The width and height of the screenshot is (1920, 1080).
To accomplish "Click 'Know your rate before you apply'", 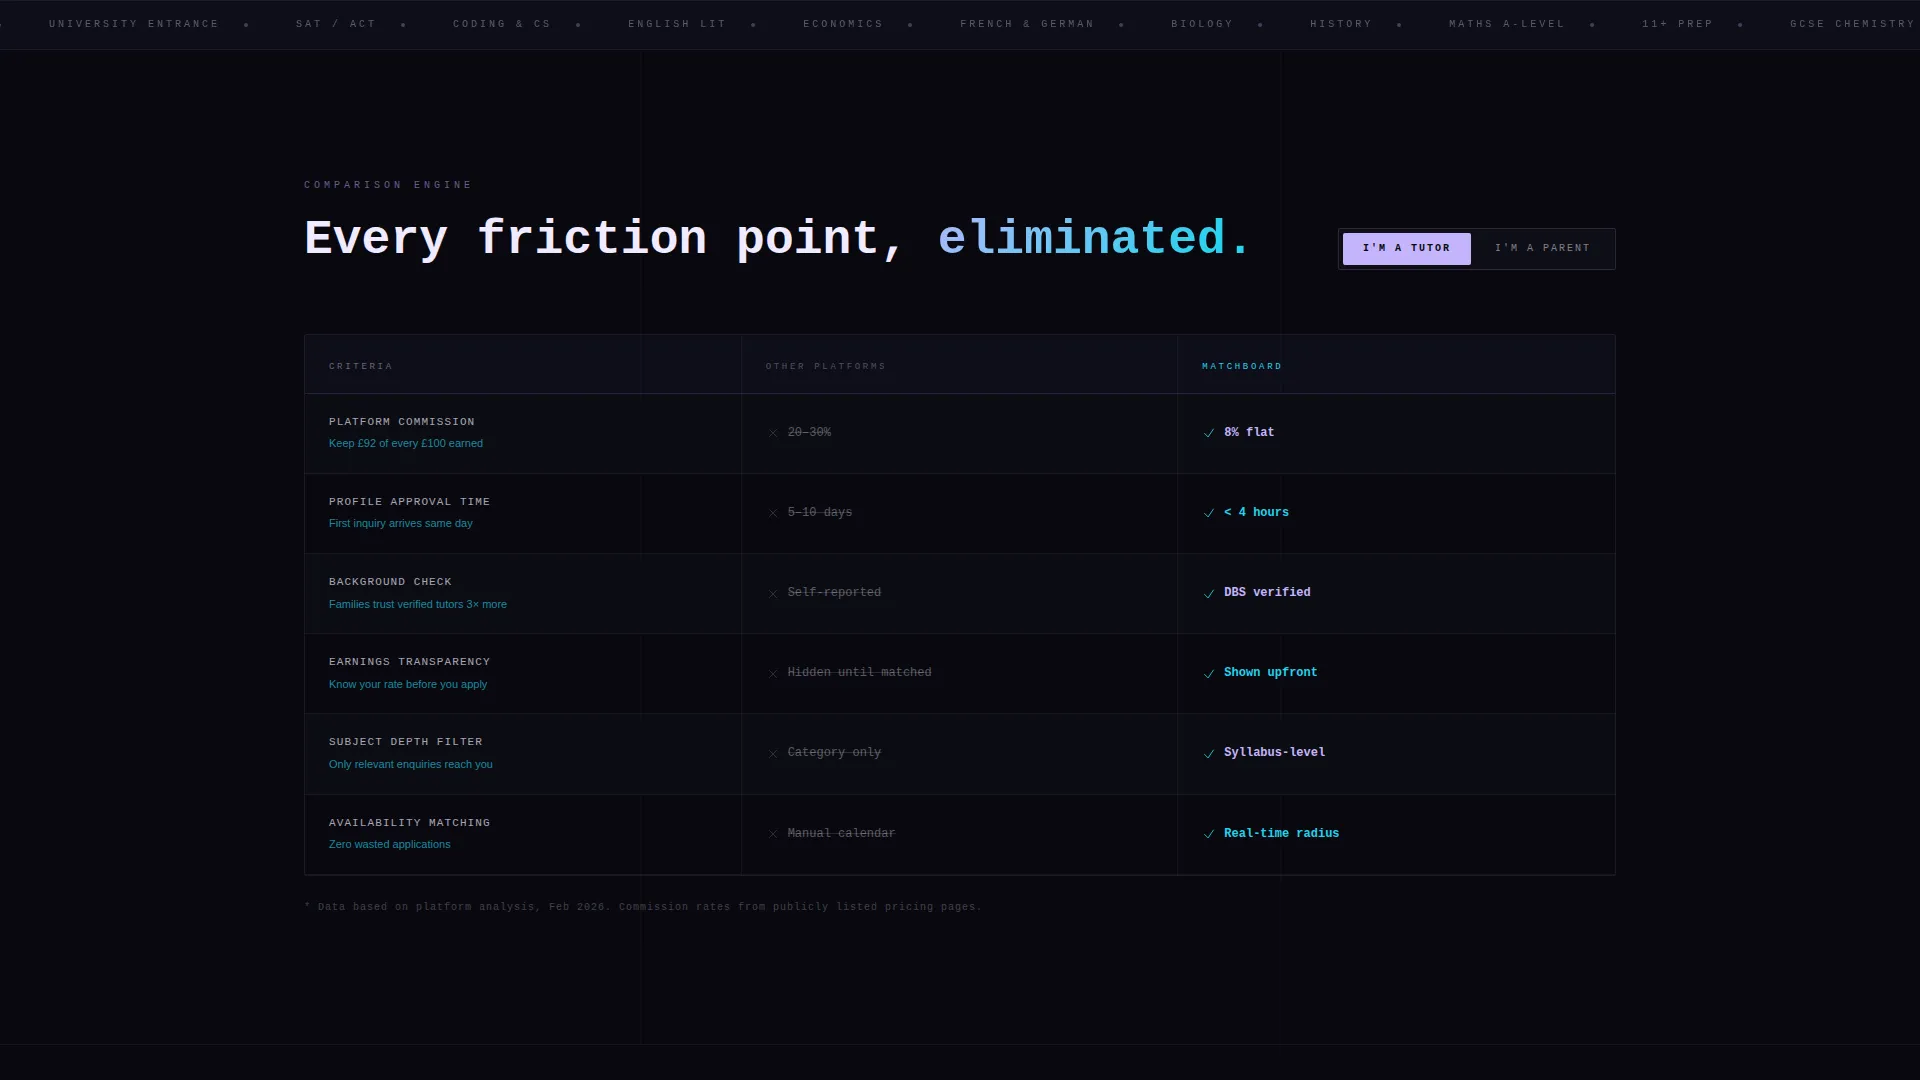I will click(x=408, y=685).
